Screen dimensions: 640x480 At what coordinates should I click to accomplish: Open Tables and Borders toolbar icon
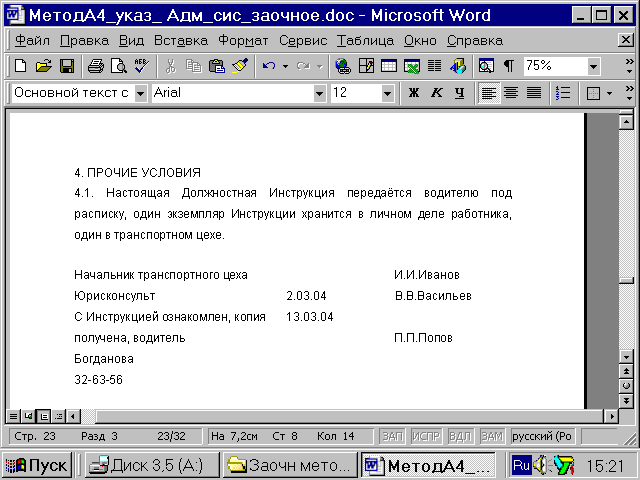366,66
